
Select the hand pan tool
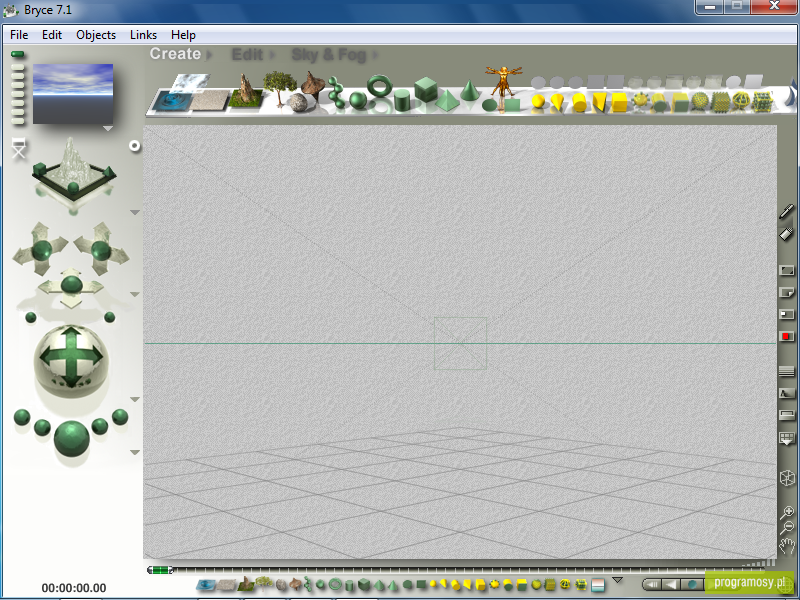click(787, 546)
